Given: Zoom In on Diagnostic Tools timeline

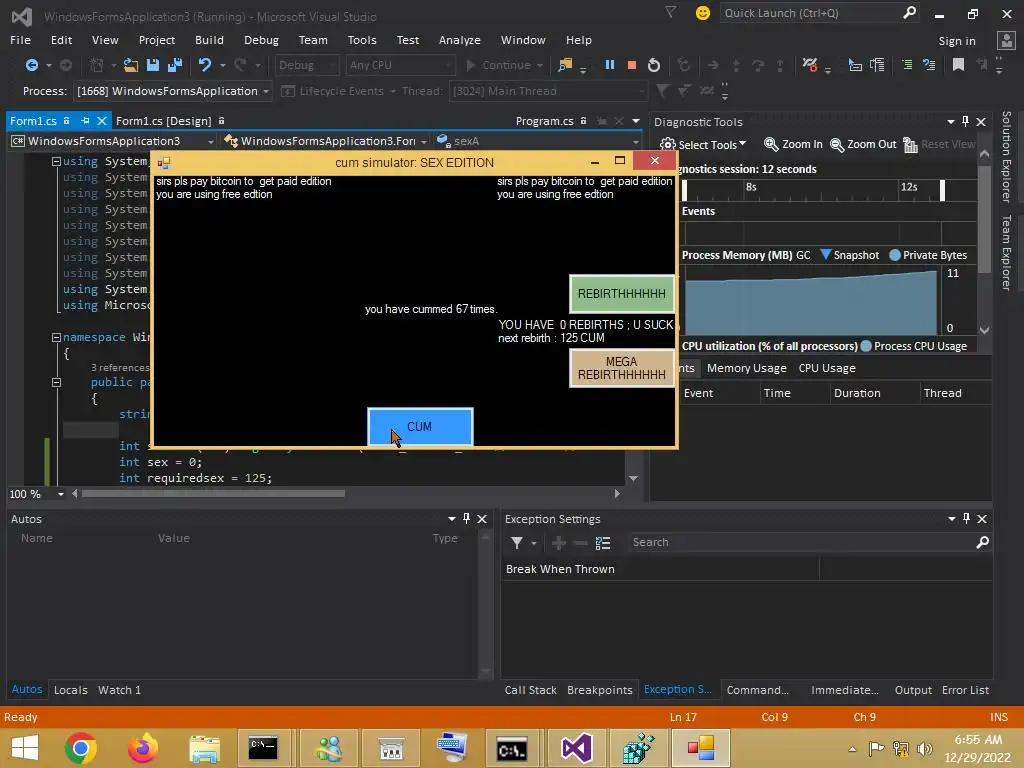Looking at the screenshot, I should pos(793,144).
